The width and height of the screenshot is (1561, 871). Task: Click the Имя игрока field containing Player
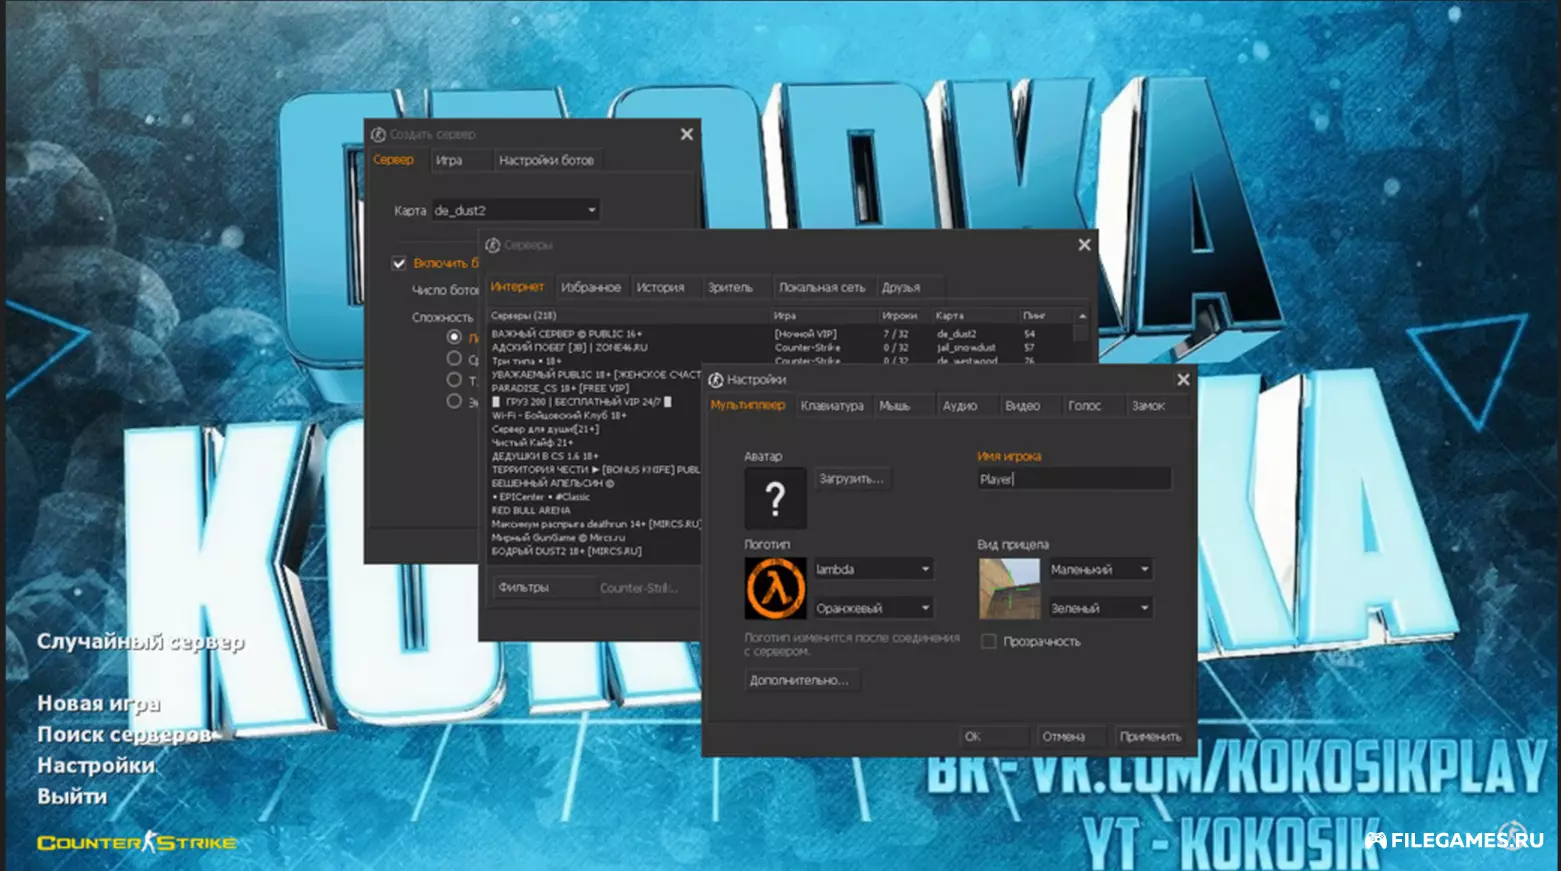pyautogui.click(x=1074, y=479)
